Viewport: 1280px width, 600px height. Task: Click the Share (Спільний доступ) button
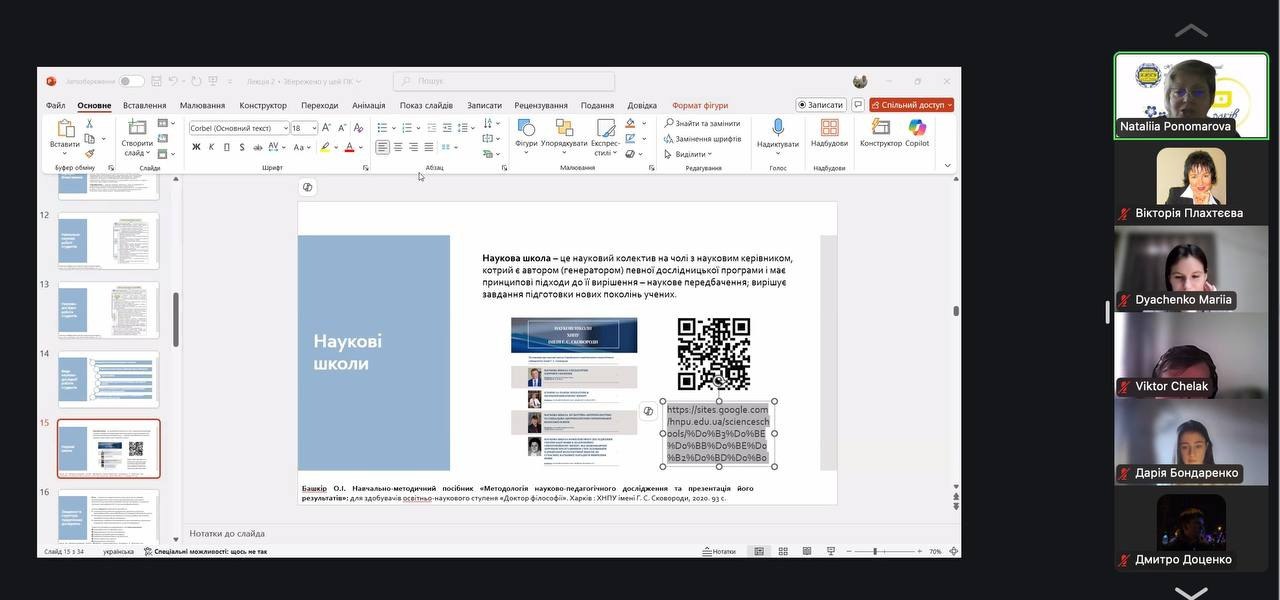911,105
